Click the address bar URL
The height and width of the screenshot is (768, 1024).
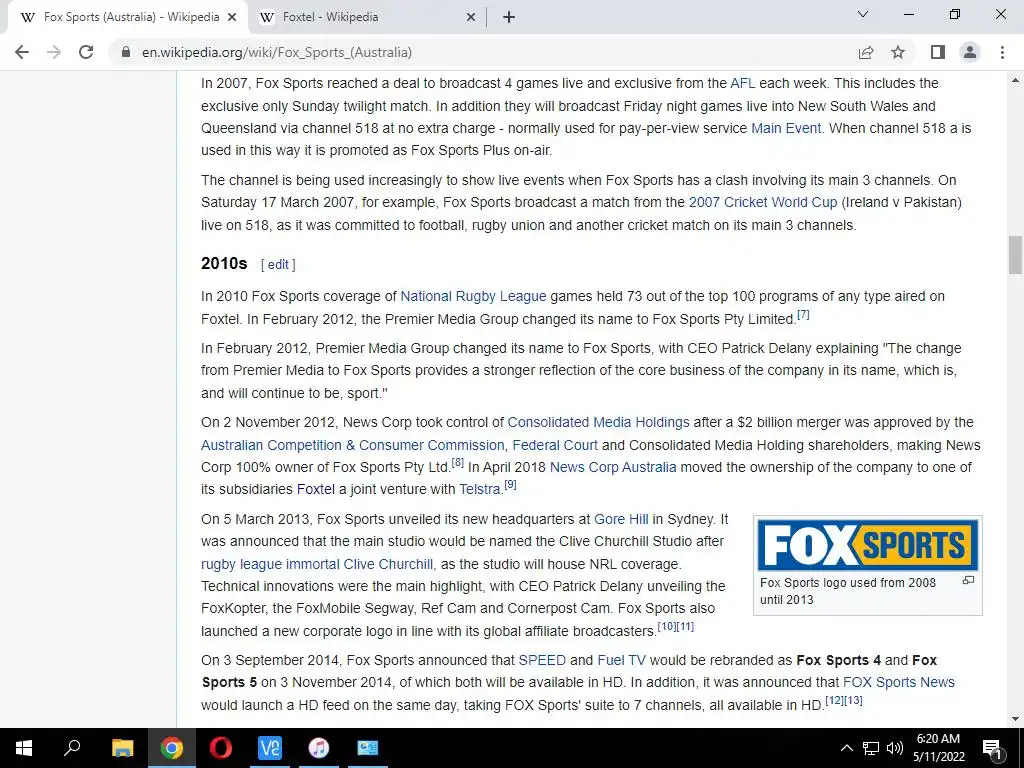(277, 52)
